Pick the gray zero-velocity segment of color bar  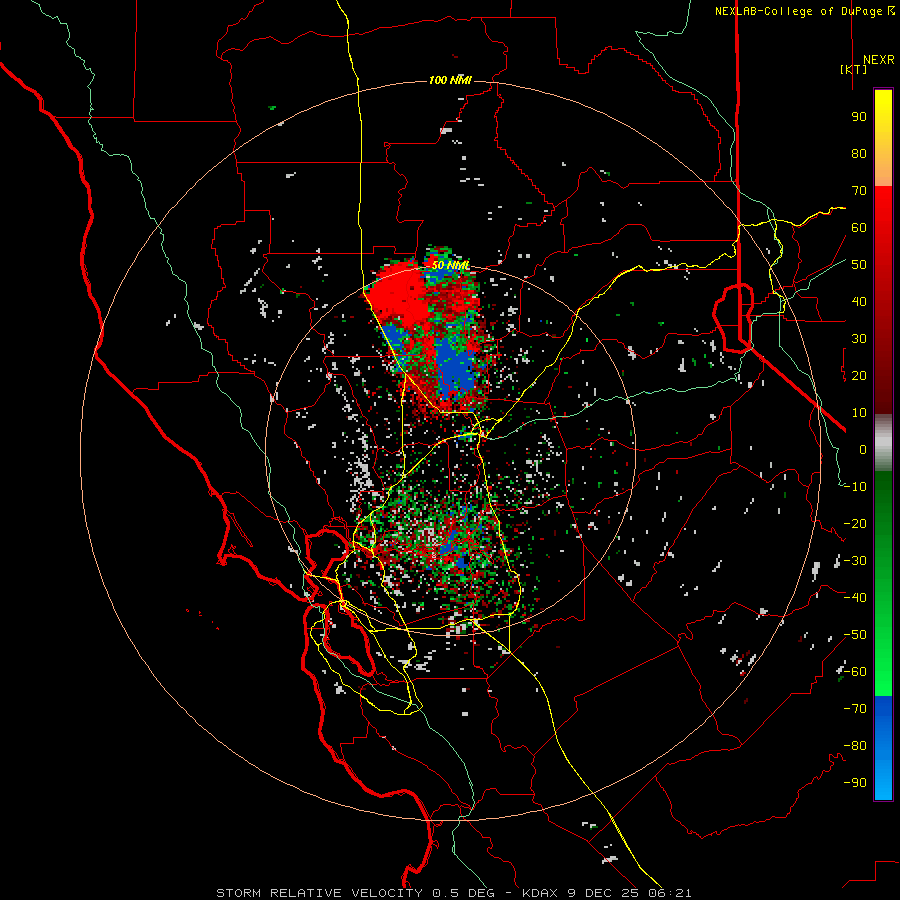coord(883,443)
